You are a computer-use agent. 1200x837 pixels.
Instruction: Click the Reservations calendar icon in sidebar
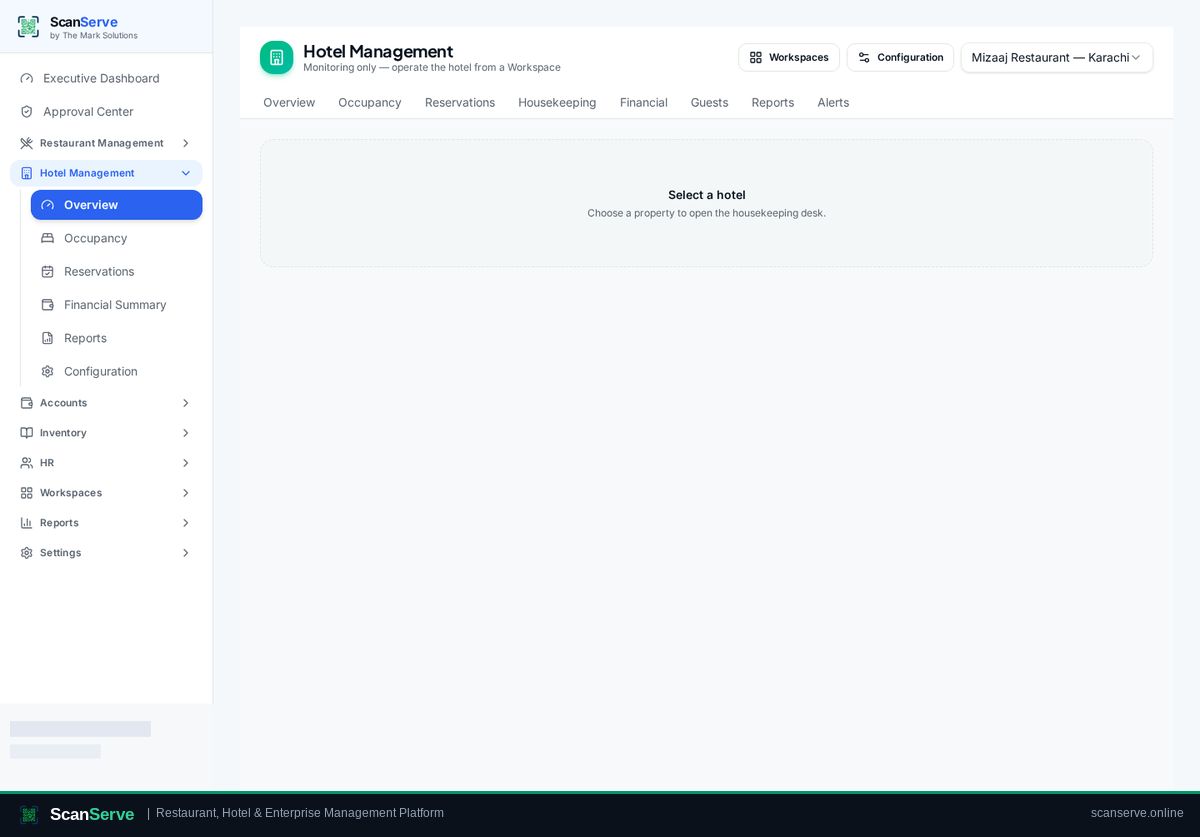point(47,271)
